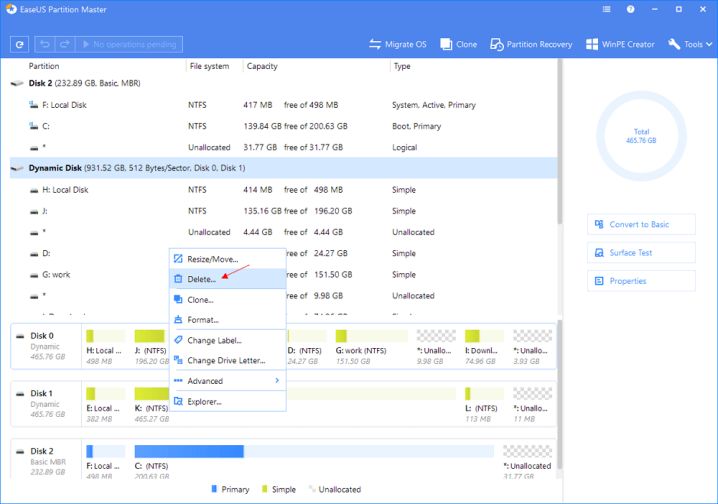Open the Properties button in the right panel
718x504 pixels.
pyautogui.click(x=641, y=281)
